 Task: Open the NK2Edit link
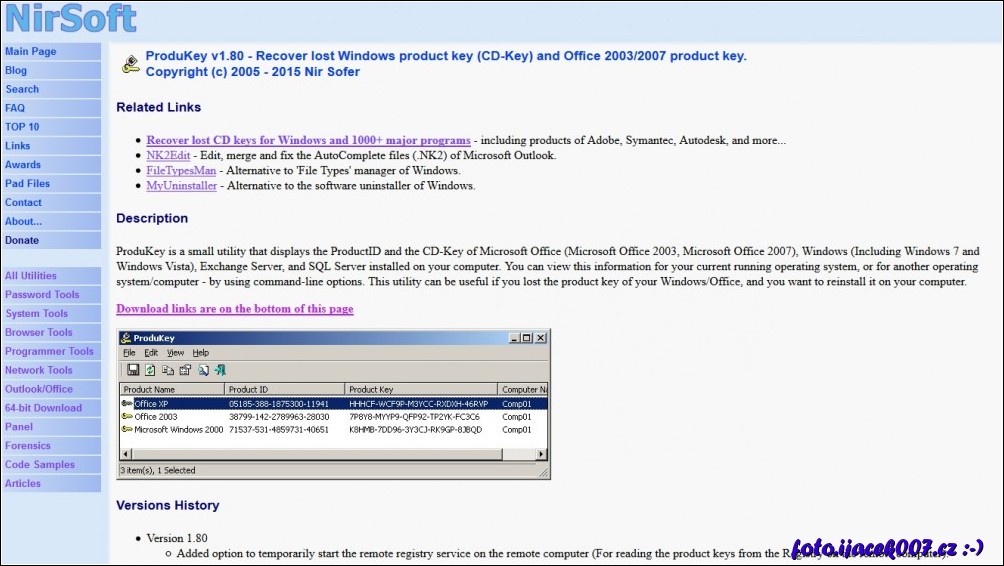[167, 155]
